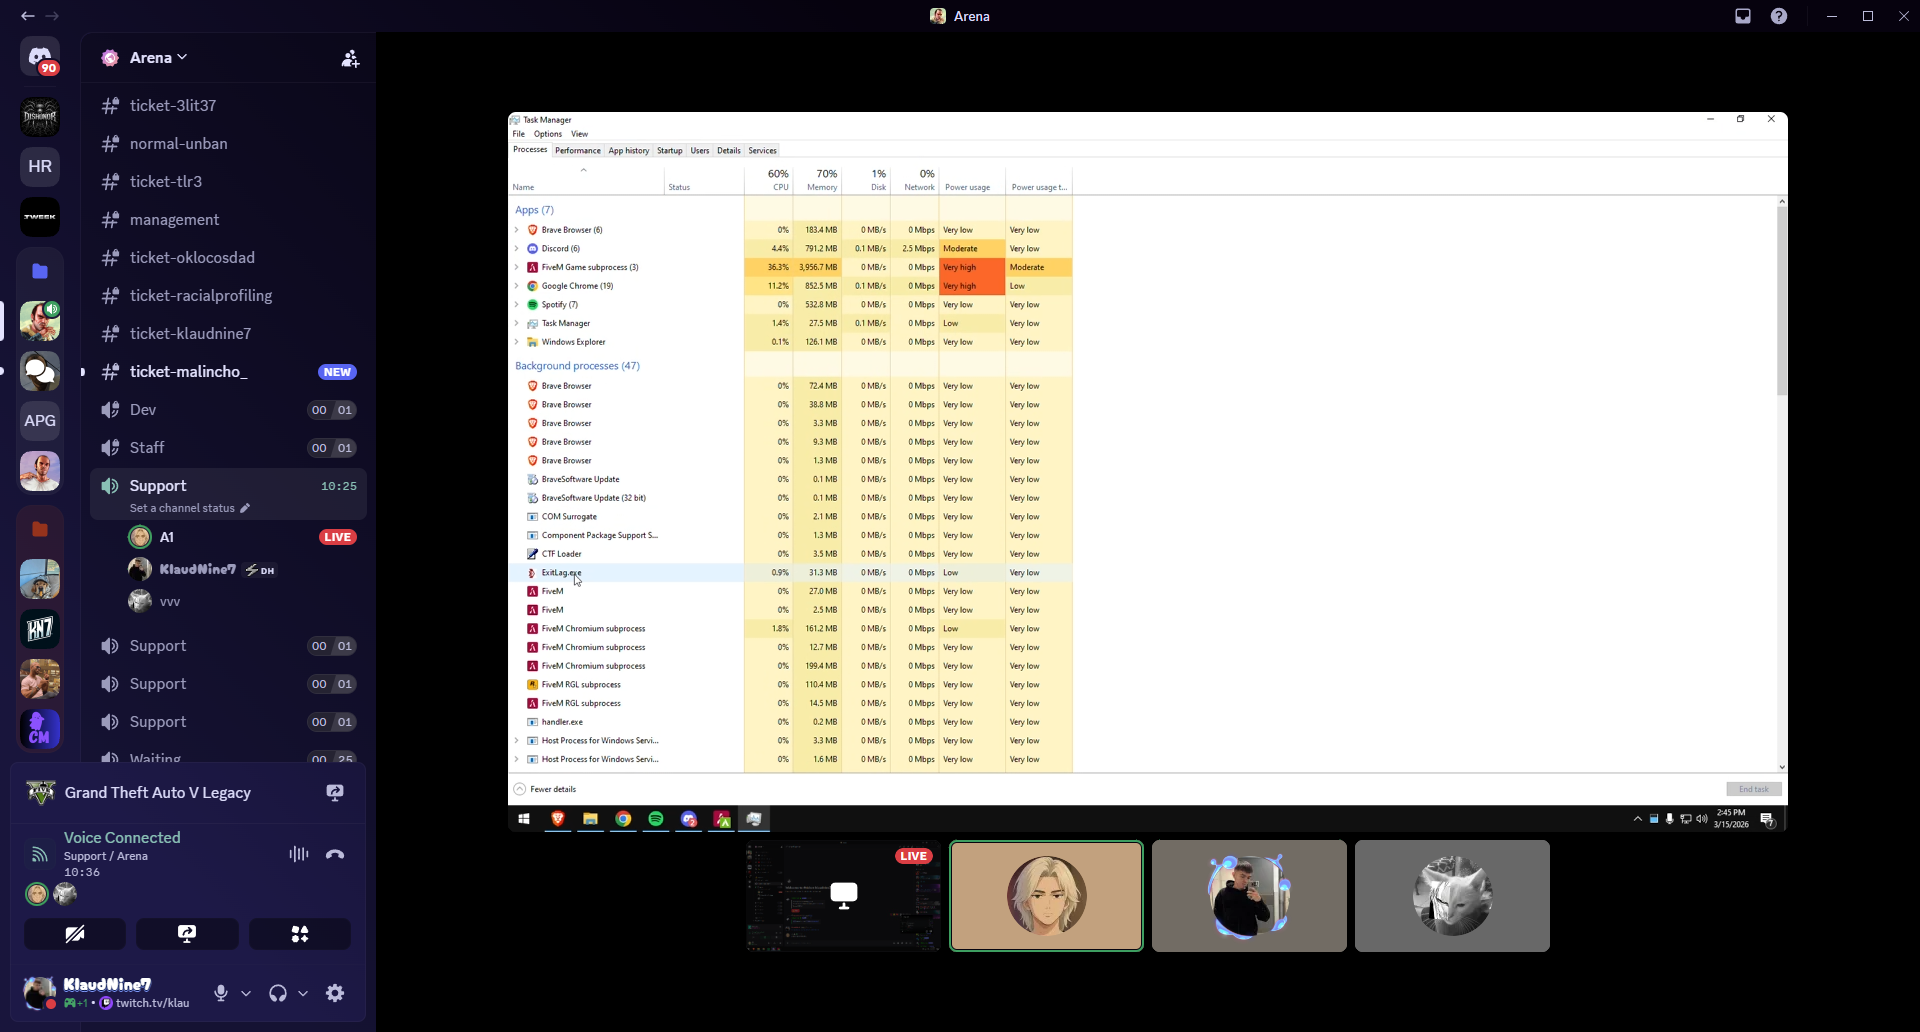Open User Settings gear
This screenshot has width=1920, height=1032.
335,993
